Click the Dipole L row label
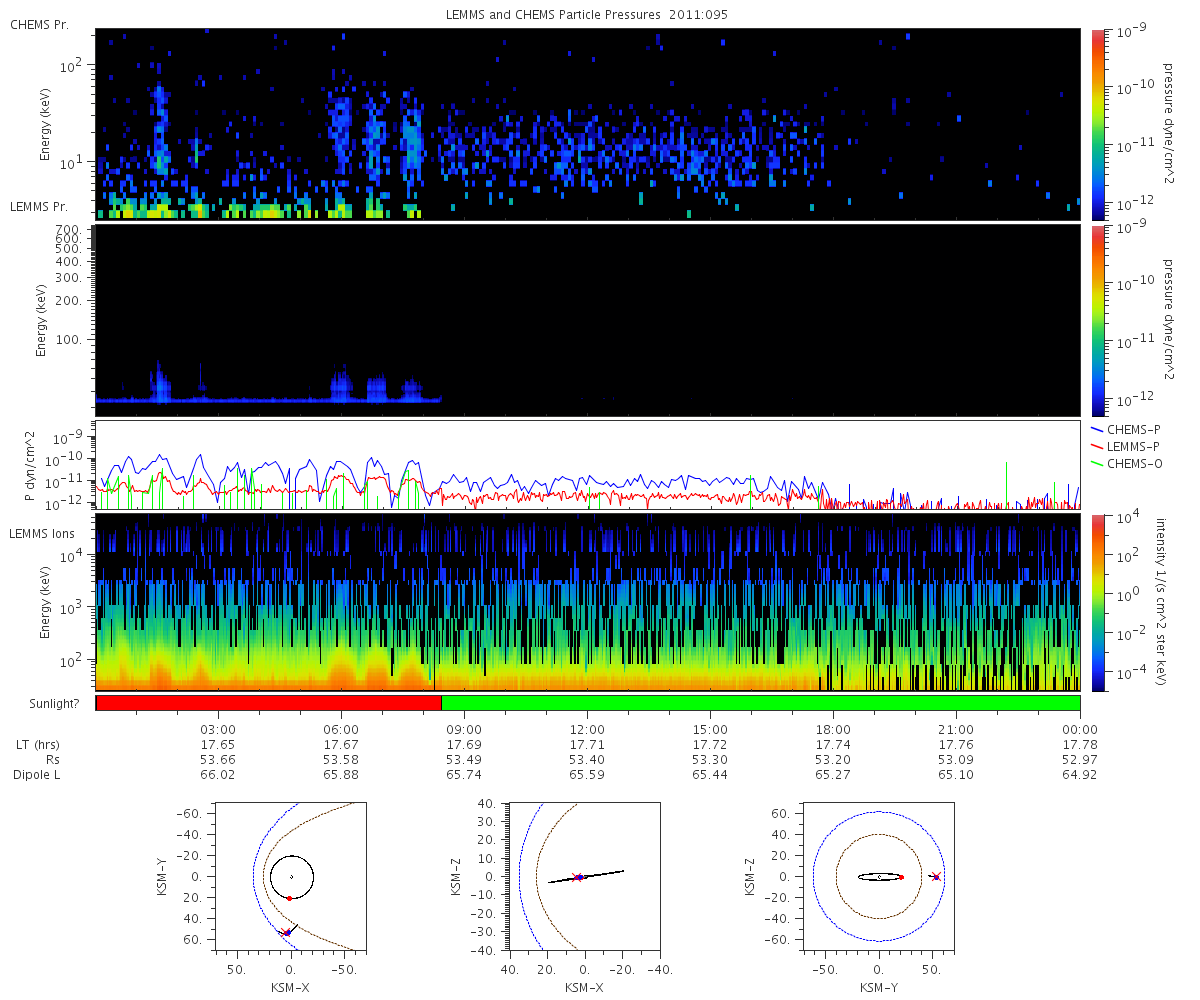The width and height of the screenshot is (1200, 1000). [x=39, y=775]
